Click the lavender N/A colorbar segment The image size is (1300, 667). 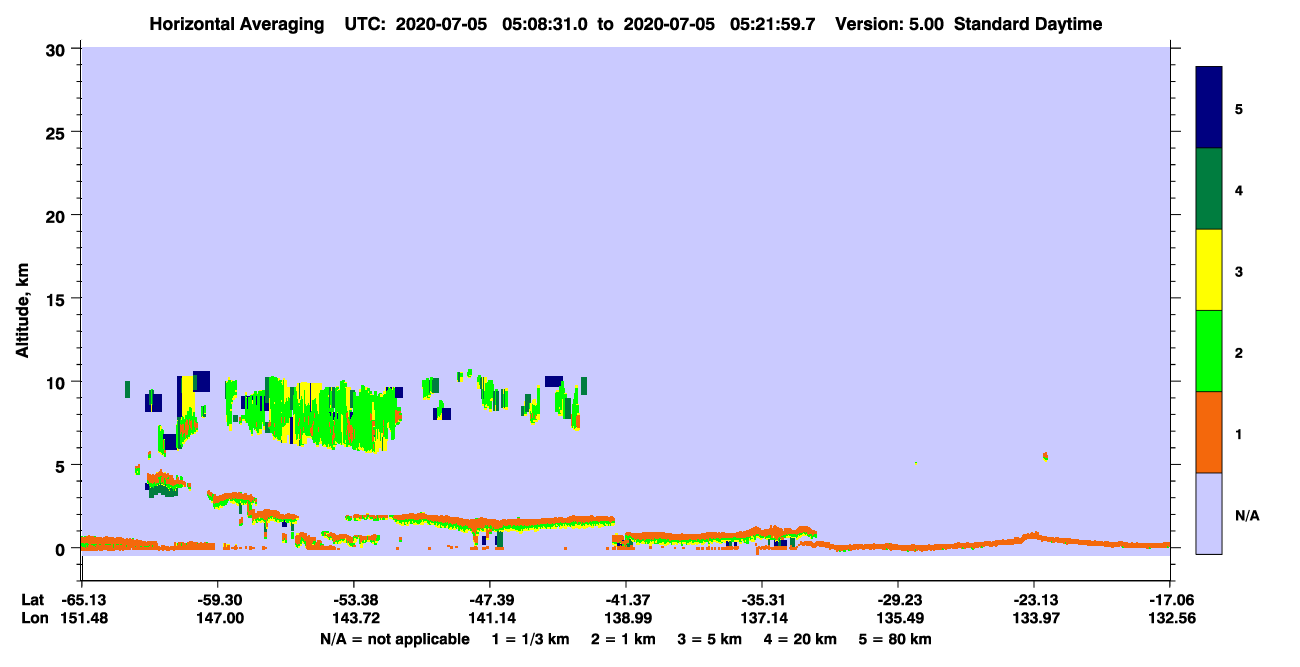[x=1209, y=513]
